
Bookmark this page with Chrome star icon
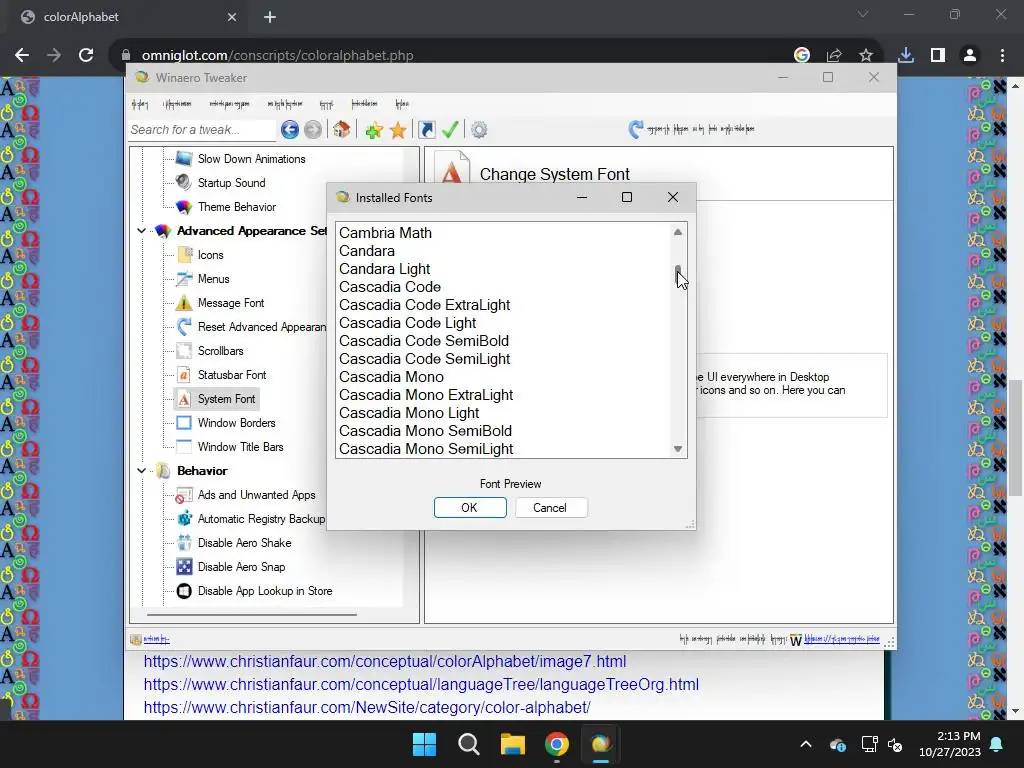866,56
